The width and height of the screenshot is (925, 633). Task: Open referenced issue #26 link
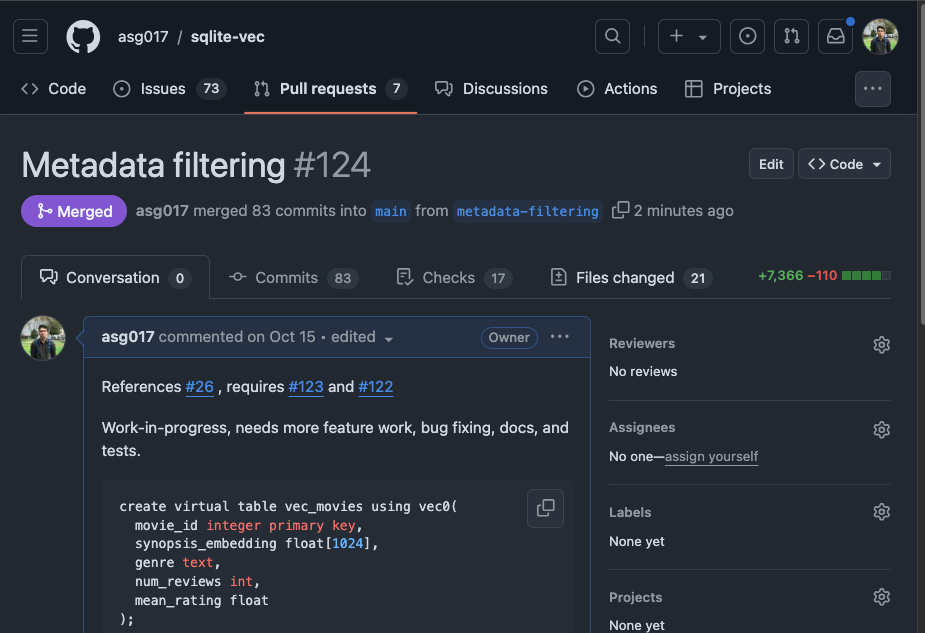(x=200, y=387)
